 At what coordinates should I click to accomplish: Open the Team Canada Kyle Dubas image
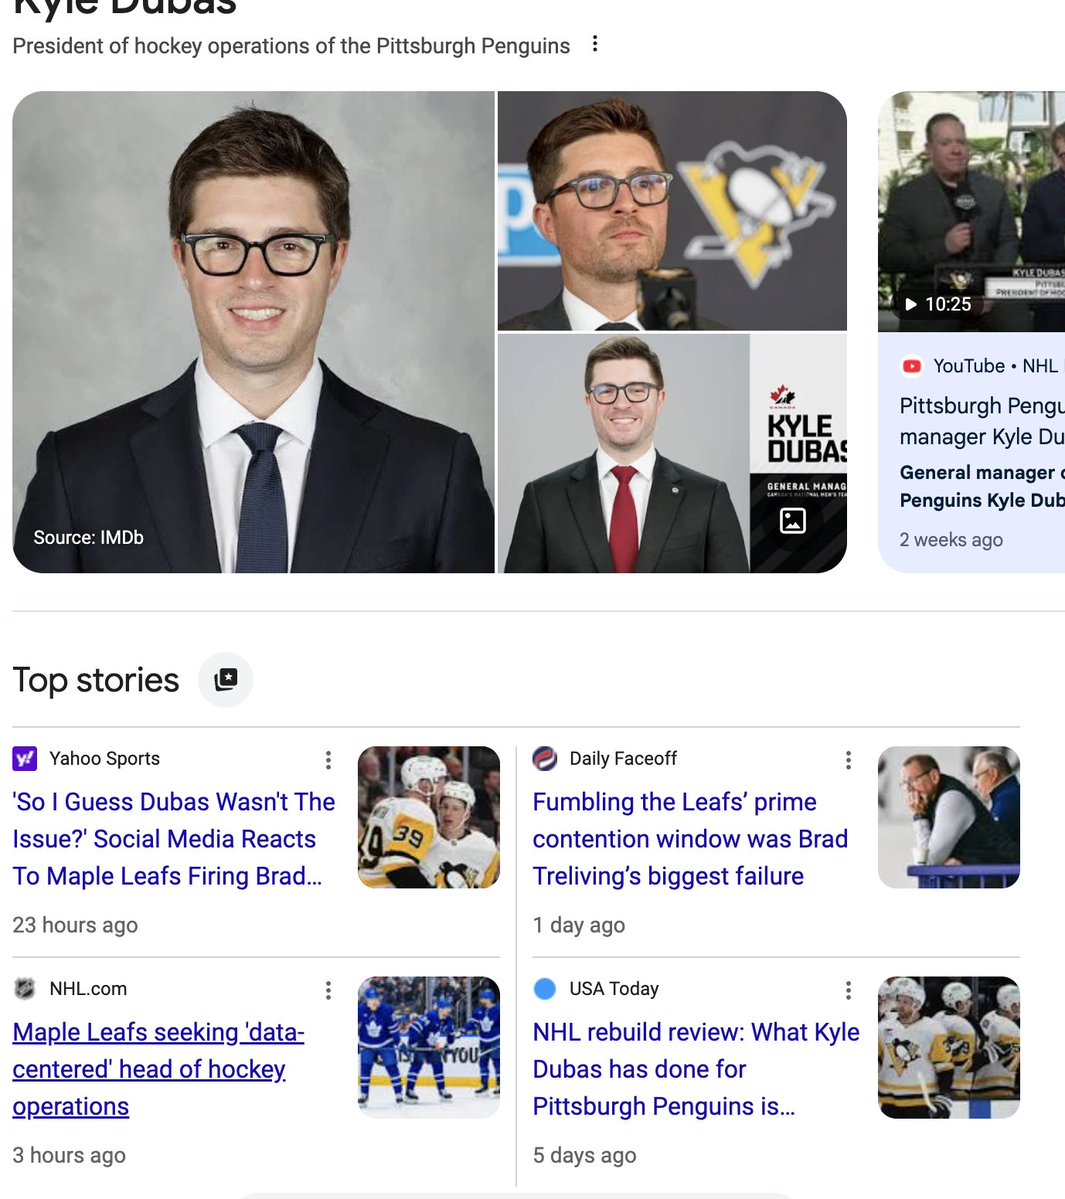click(x=672, y=453)
